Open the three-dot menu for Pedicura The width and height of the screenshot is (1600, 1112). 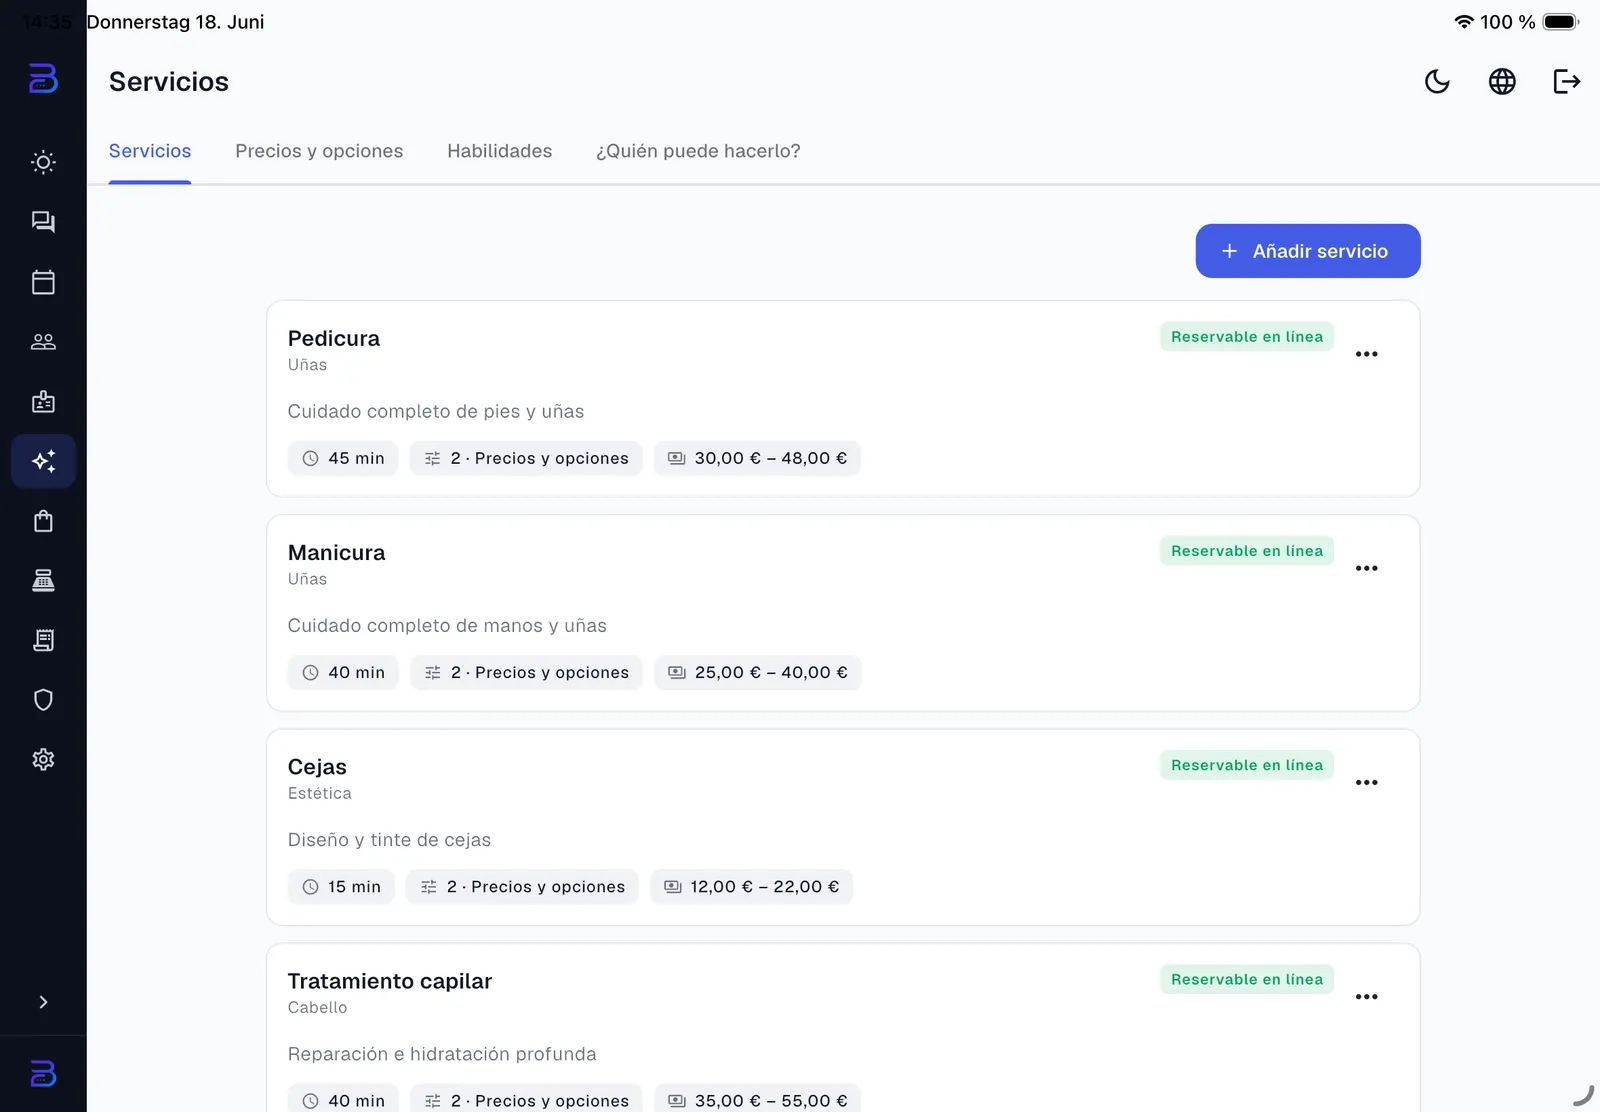pyautogui.click(x=1367, y=354)
